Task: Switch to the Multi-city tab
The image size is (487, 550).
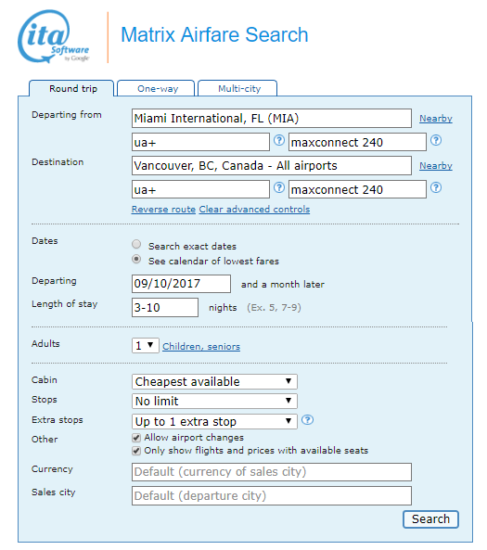Action: pyautogui.click(x=238, y=88)
